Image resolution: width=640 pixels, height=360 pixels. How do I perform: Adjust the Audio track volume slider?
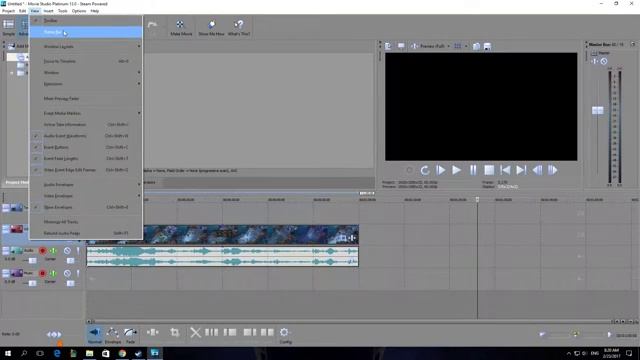click(x=32, y=260)
